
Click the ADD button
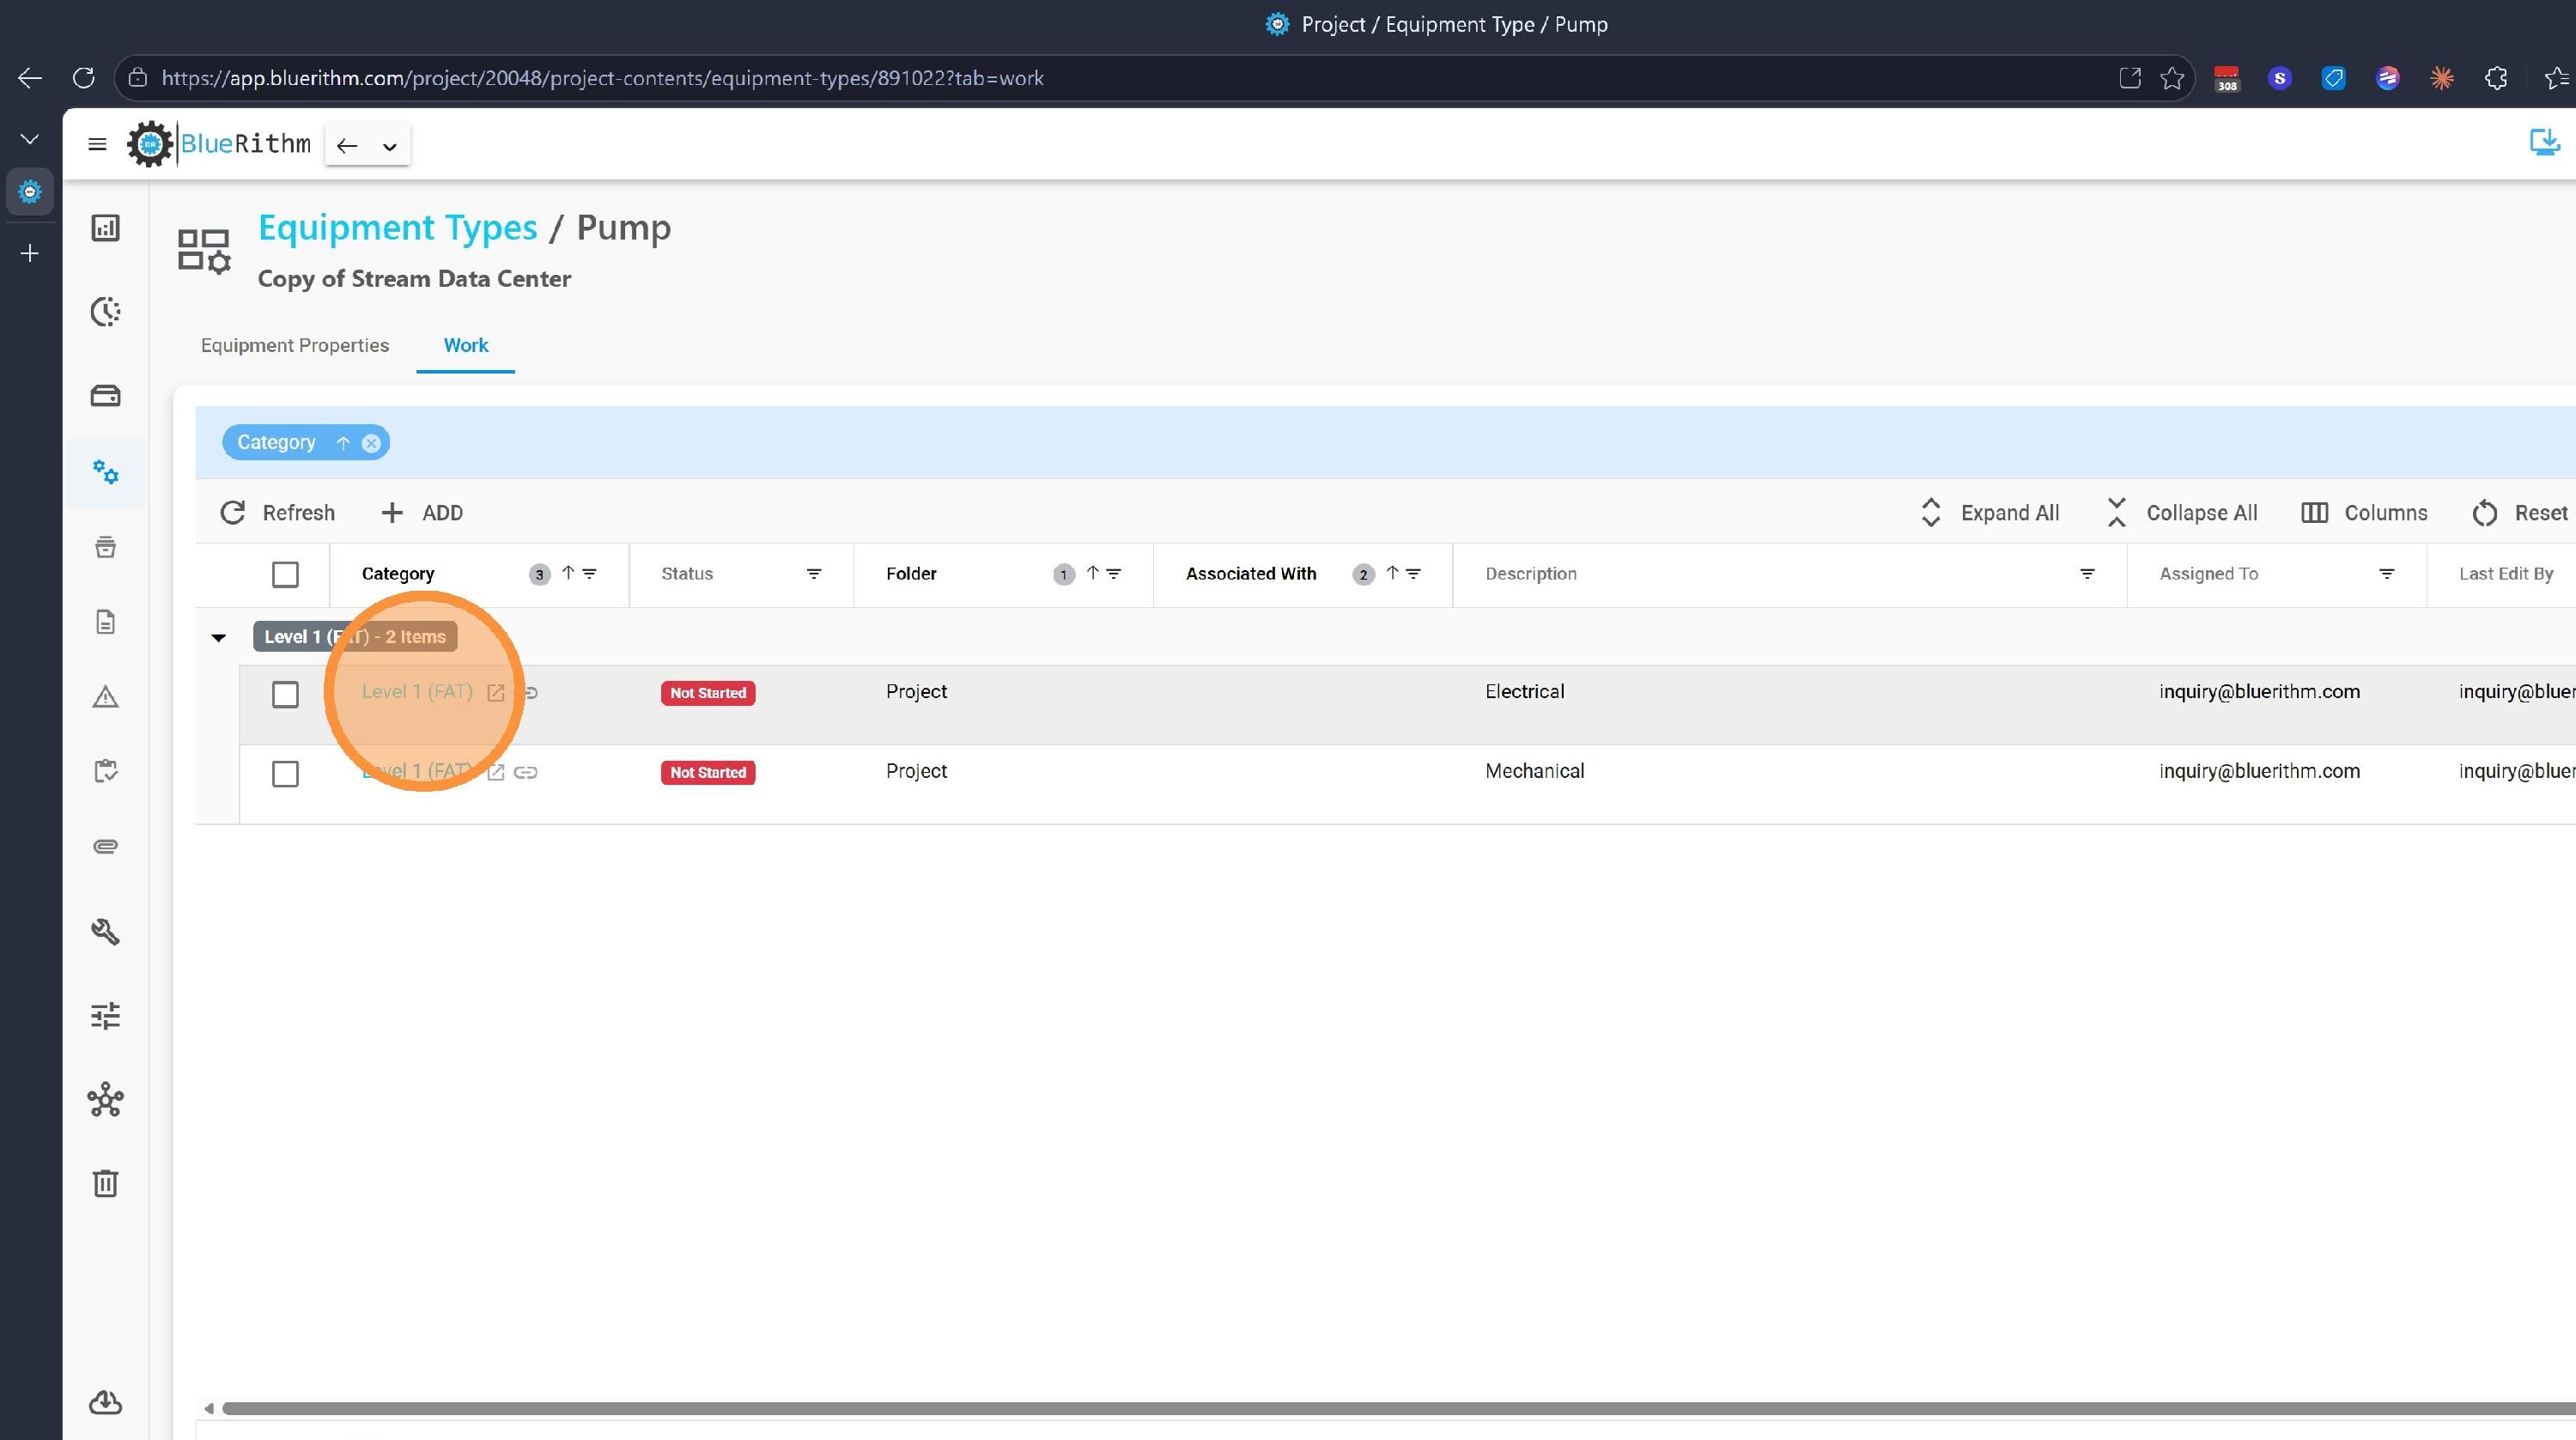coord(421,513)
